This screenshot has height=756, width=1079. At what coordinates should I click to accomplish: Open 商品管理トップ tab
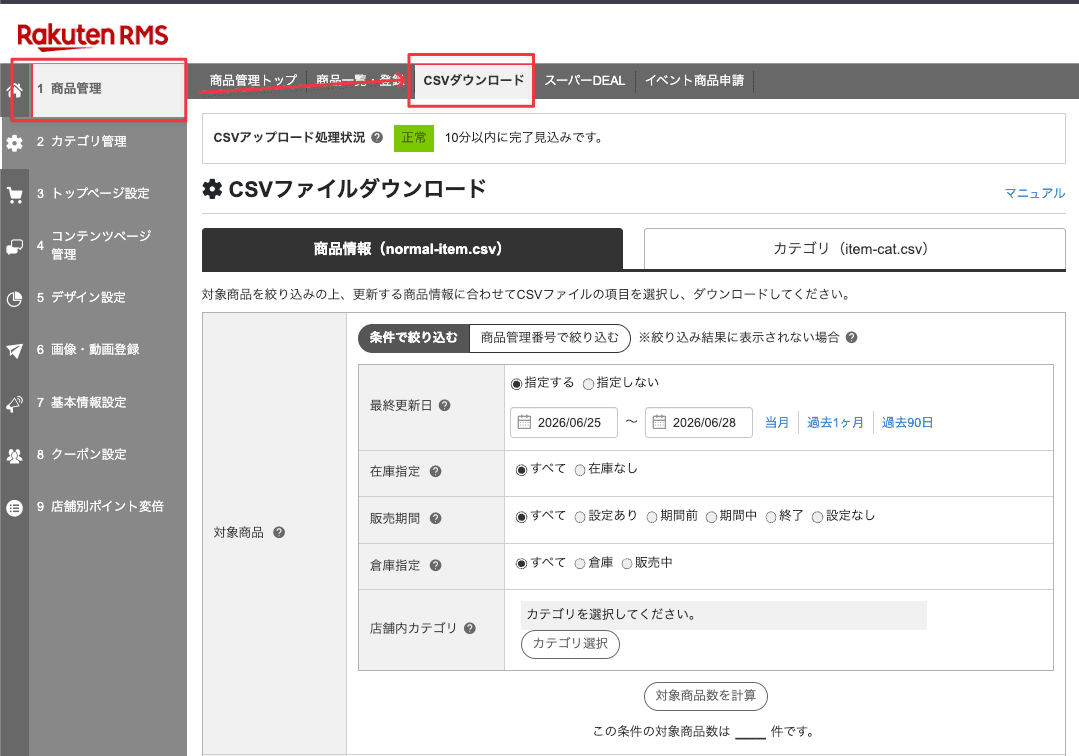tap(253, 80)
